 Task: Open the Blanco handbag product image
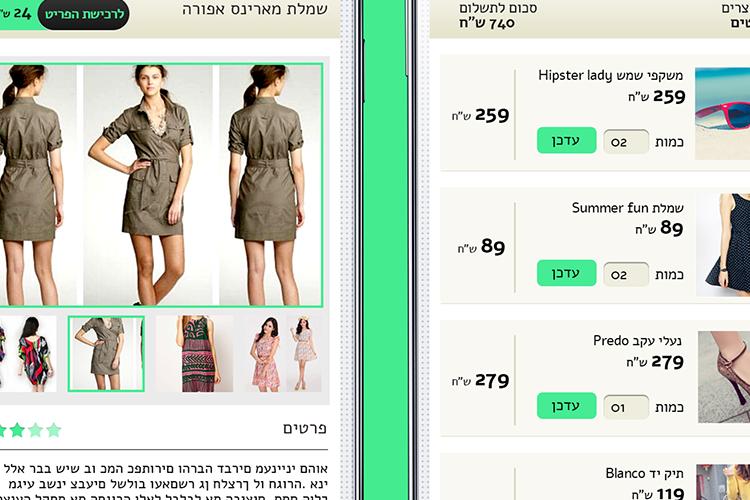(723, 482)
